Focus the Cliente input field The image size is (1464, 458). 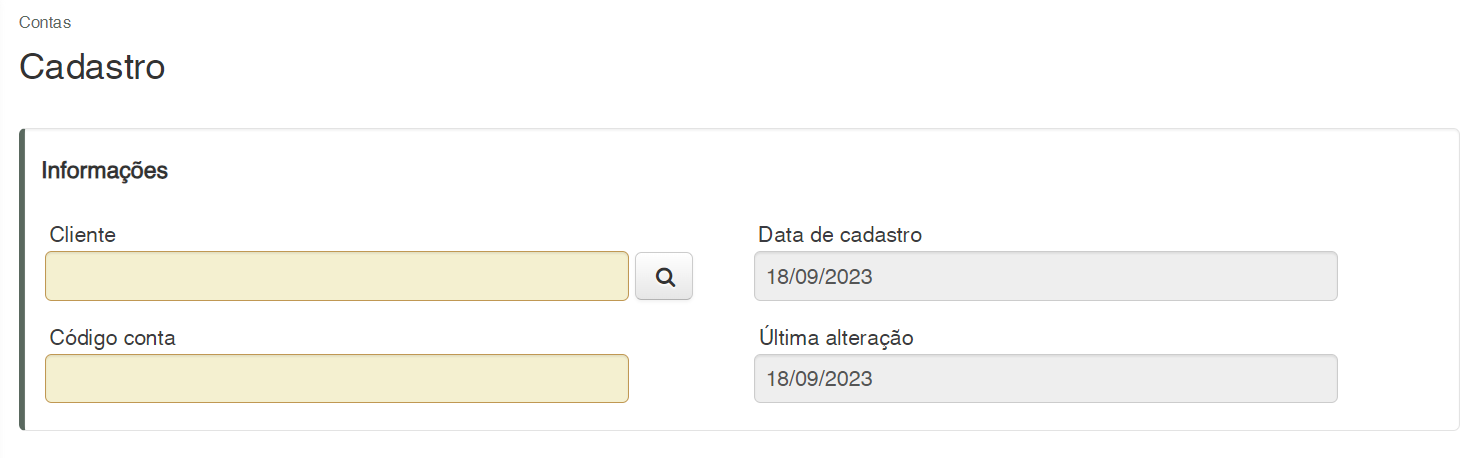point(336,276)
